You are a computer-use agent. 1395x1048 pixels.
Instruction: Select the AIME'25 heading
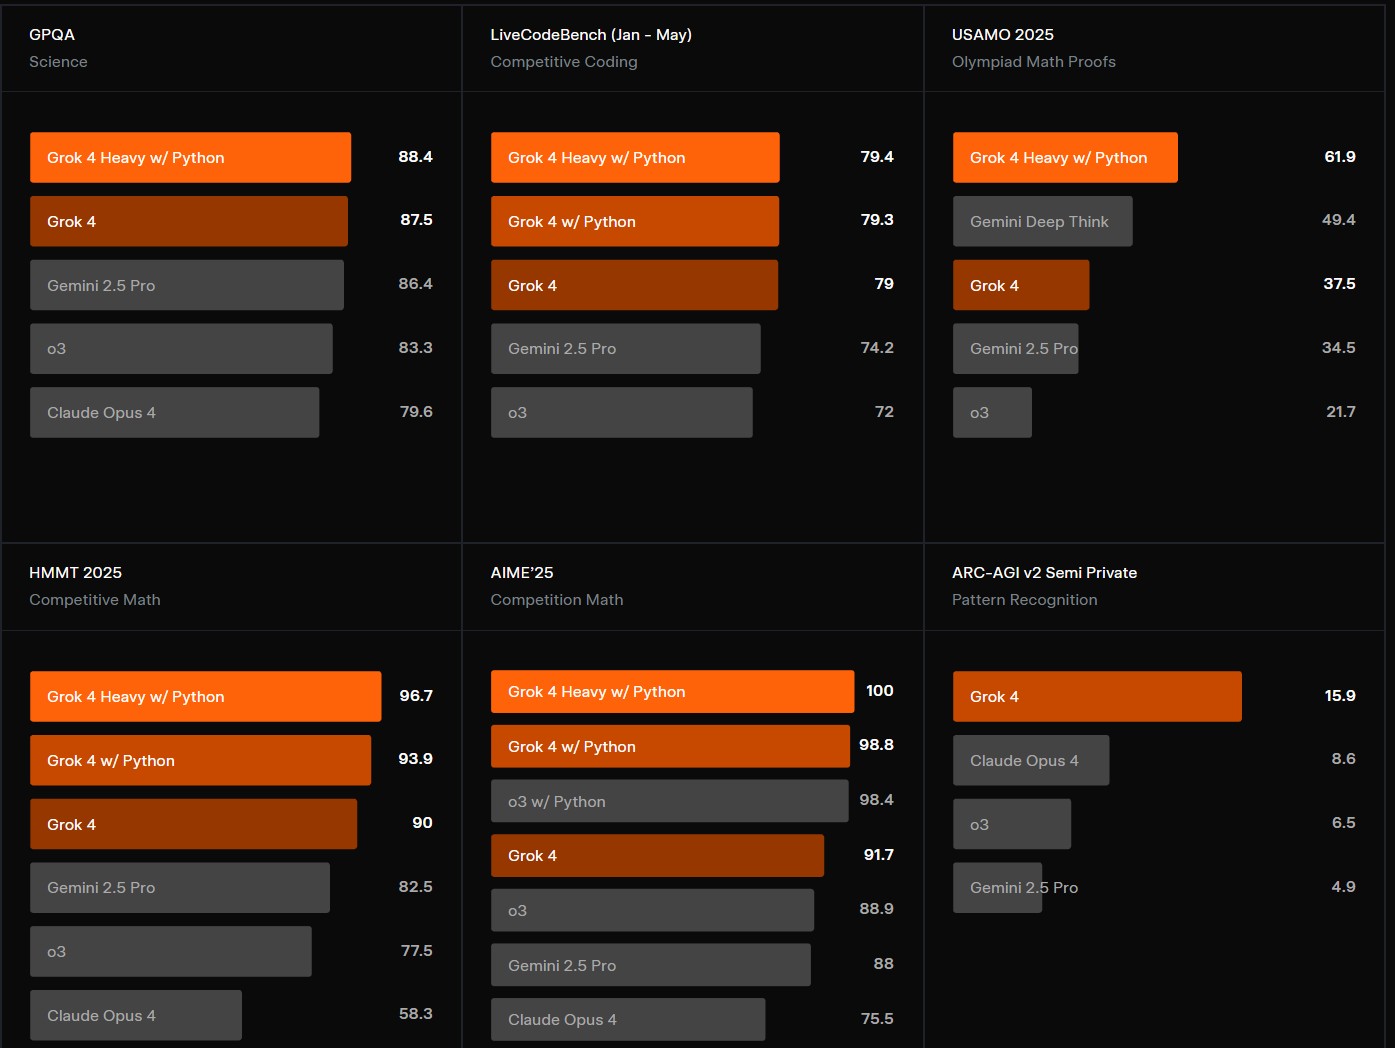pos(522,572)
